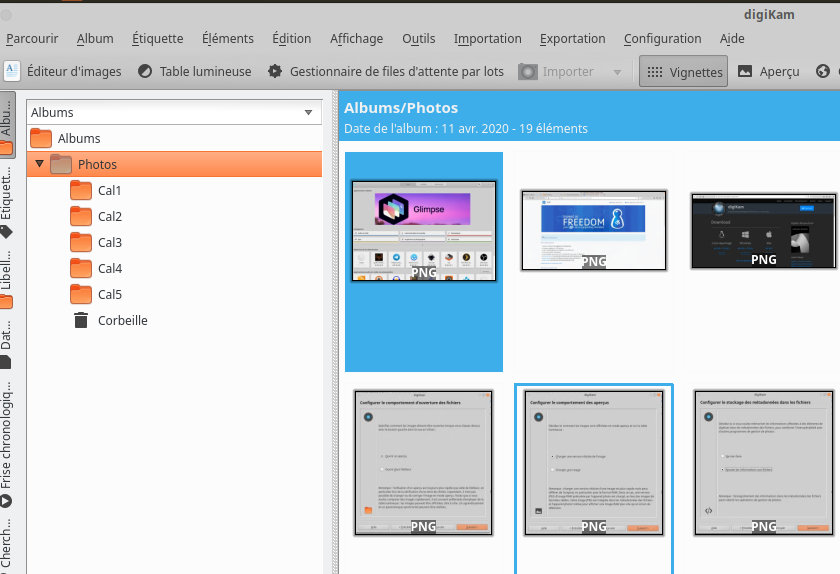The width and height of the screenshot is (840, 574).
Task: Open the Parcourir menu
Action: 32,39
